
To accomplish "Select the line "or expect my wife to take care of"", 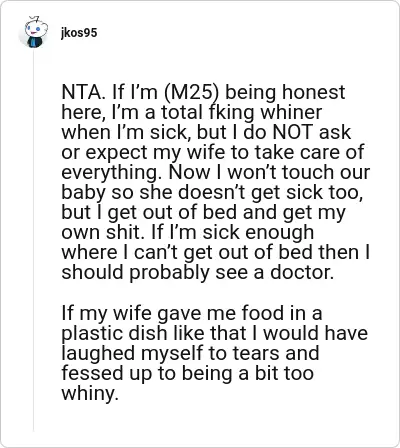I will click(x=212, y=153).
